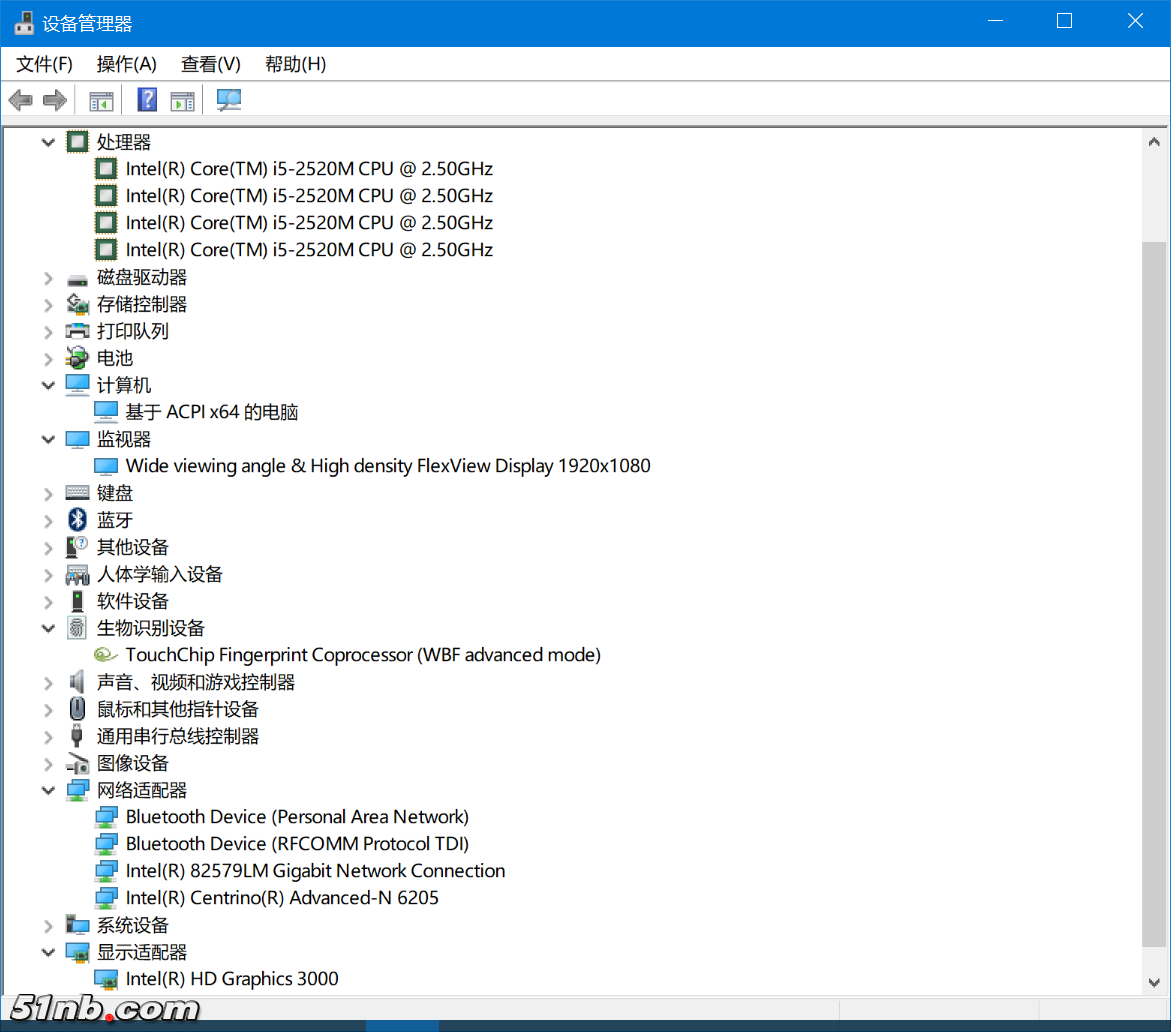Collapse the 显示适配器 category
The image size is (1171, 1032).
tap(48, 952)
